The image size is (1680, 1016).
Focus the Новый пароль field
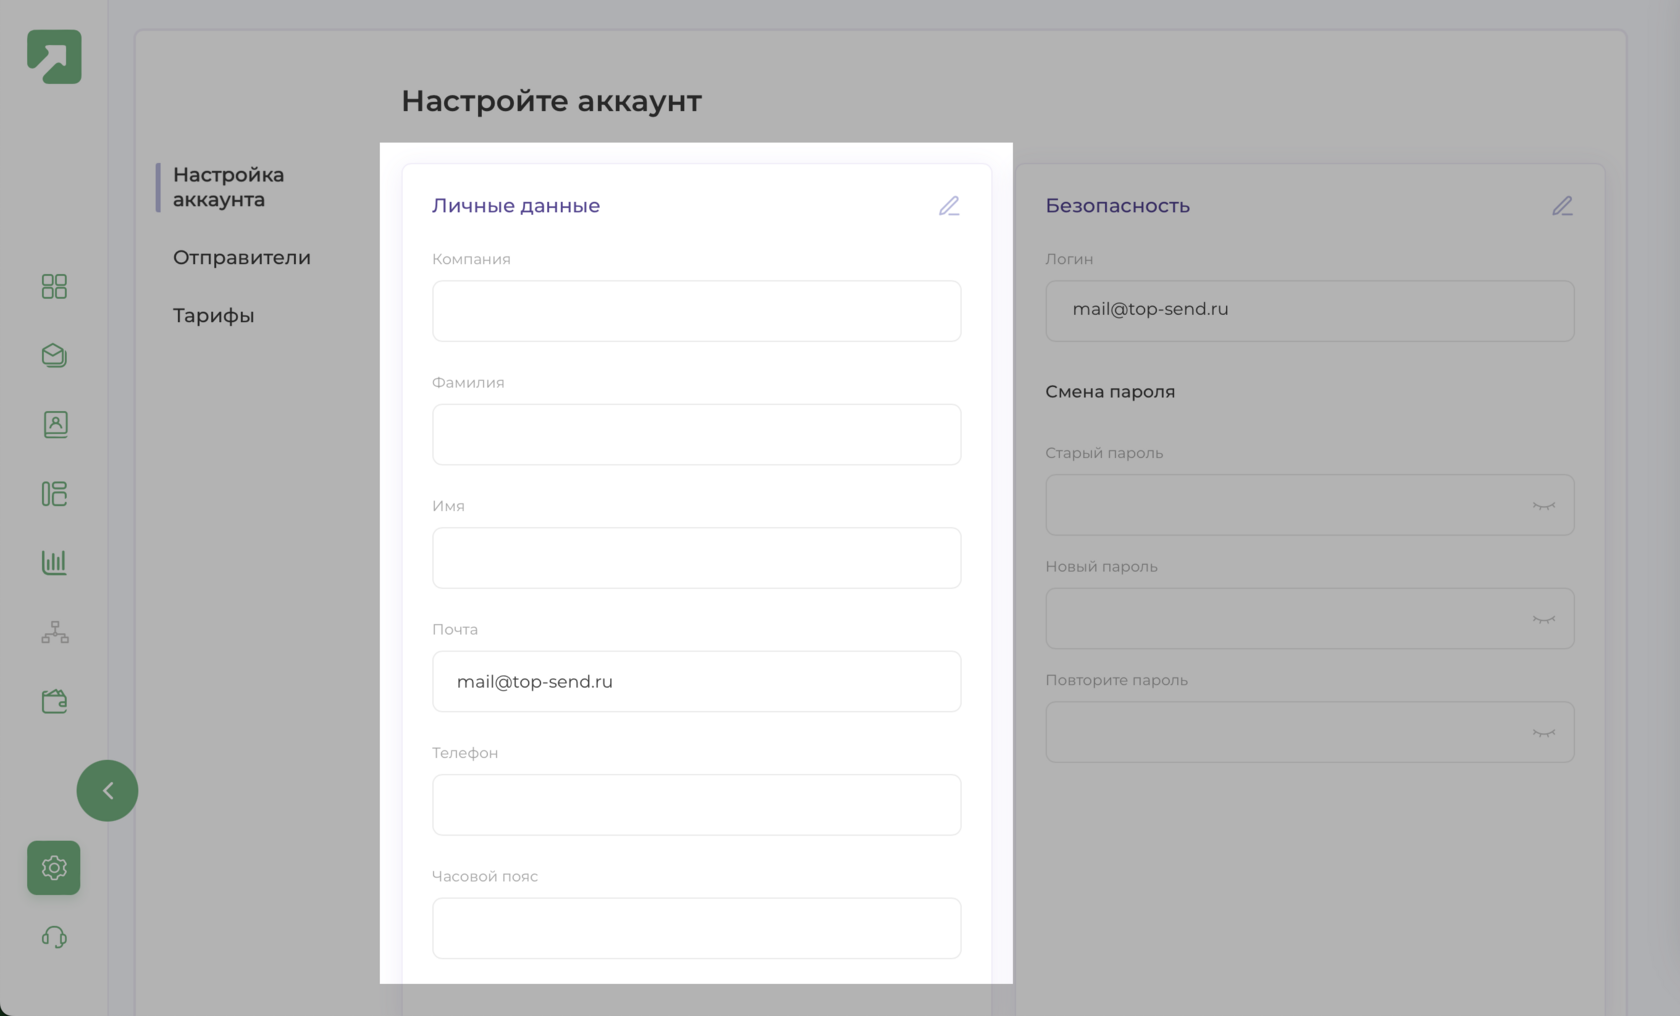click(x=1310, y=618)
